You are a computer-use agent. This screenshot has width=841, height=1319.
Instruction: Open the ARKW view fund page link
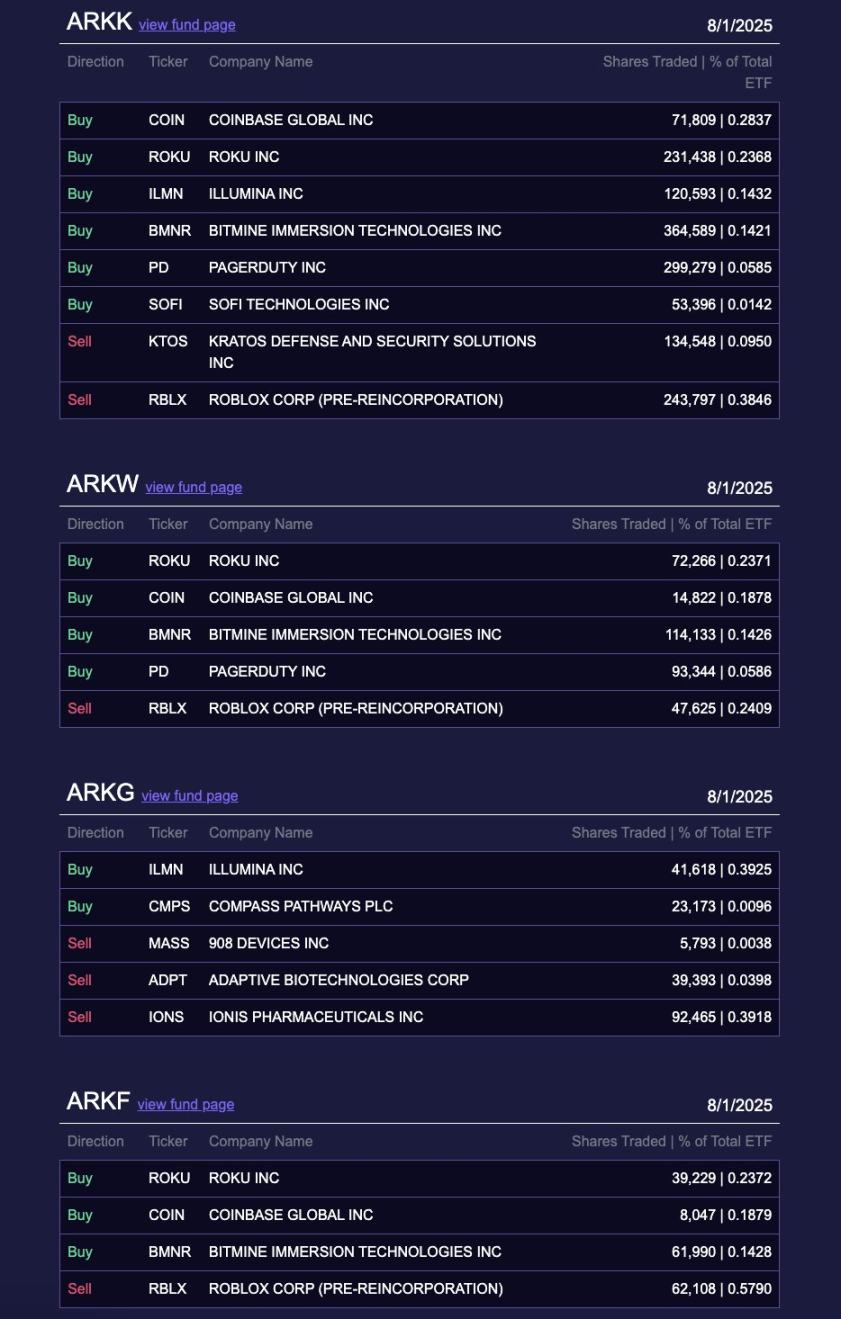pyautogui.click(x=193, y=488)
